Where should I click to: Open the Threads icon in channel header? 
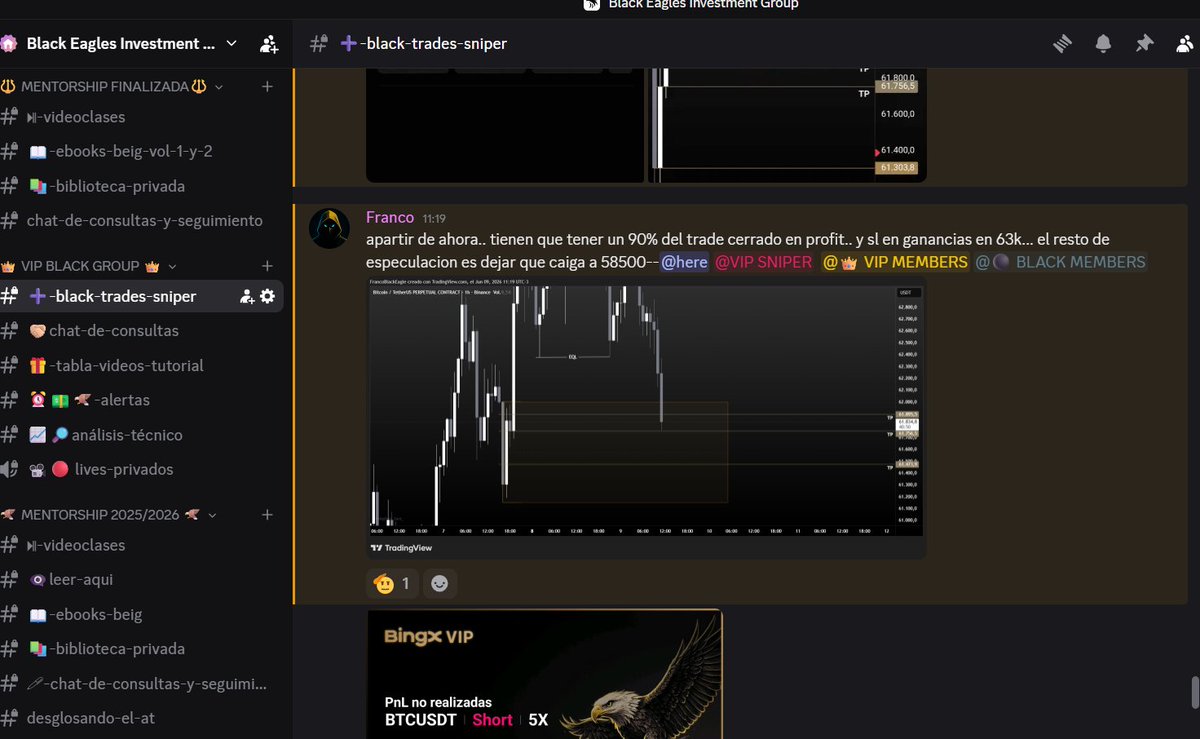[1062, 43]
